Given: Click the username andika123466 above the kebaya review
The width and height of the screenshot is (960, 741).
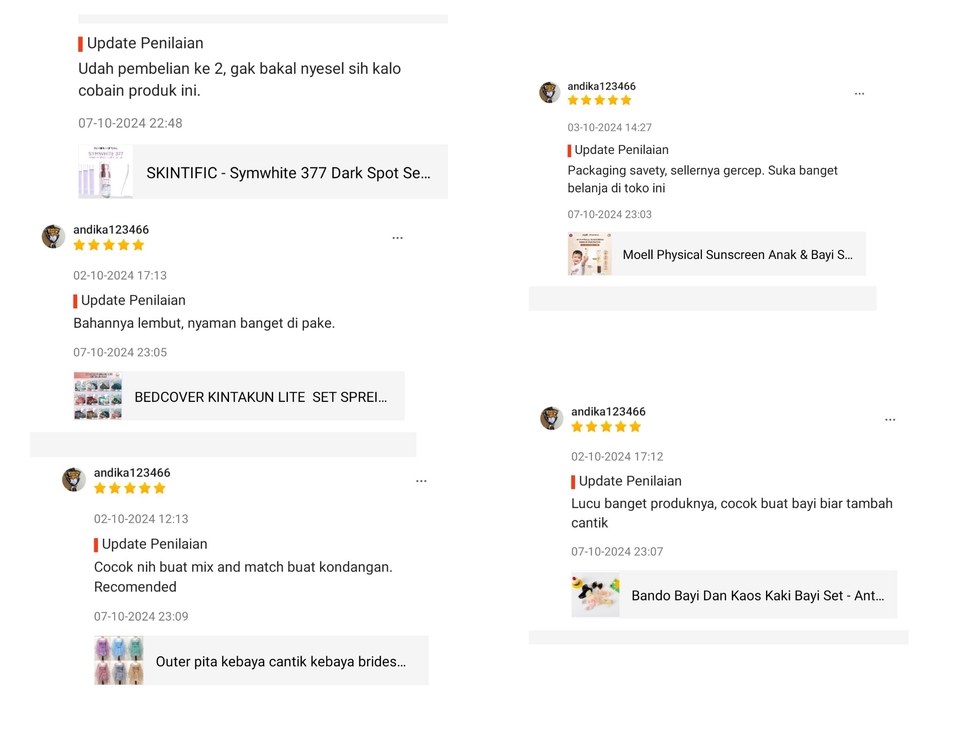Looking at the screenshot, I should (x=132, y=472).
